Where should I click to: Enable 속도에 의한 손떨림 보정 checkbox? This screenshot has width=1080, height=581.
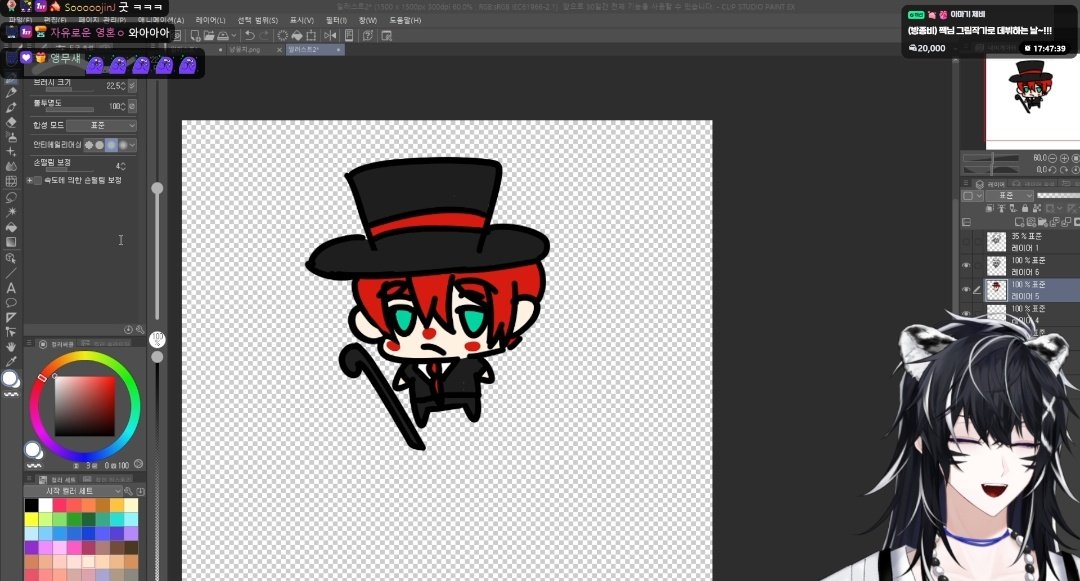click(38, 180)
